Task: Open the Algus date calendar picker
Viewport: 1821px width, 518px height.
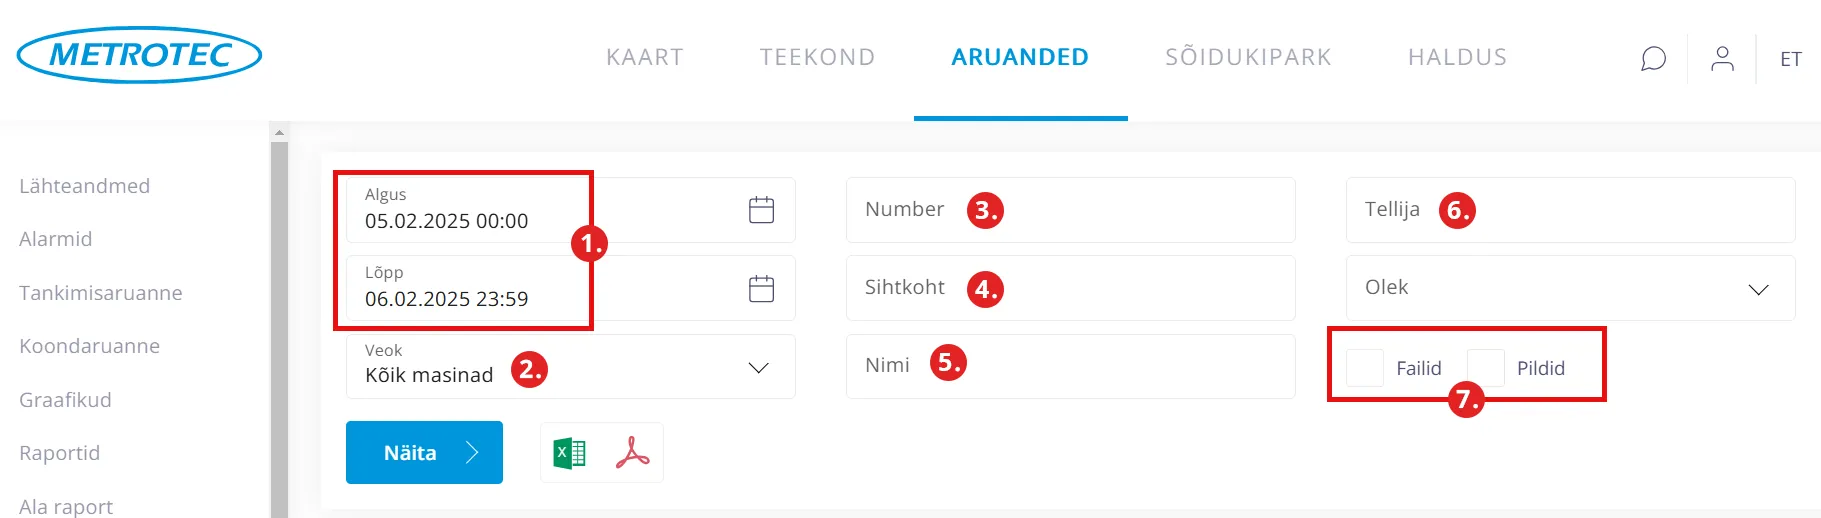Action: coord(761,210)
